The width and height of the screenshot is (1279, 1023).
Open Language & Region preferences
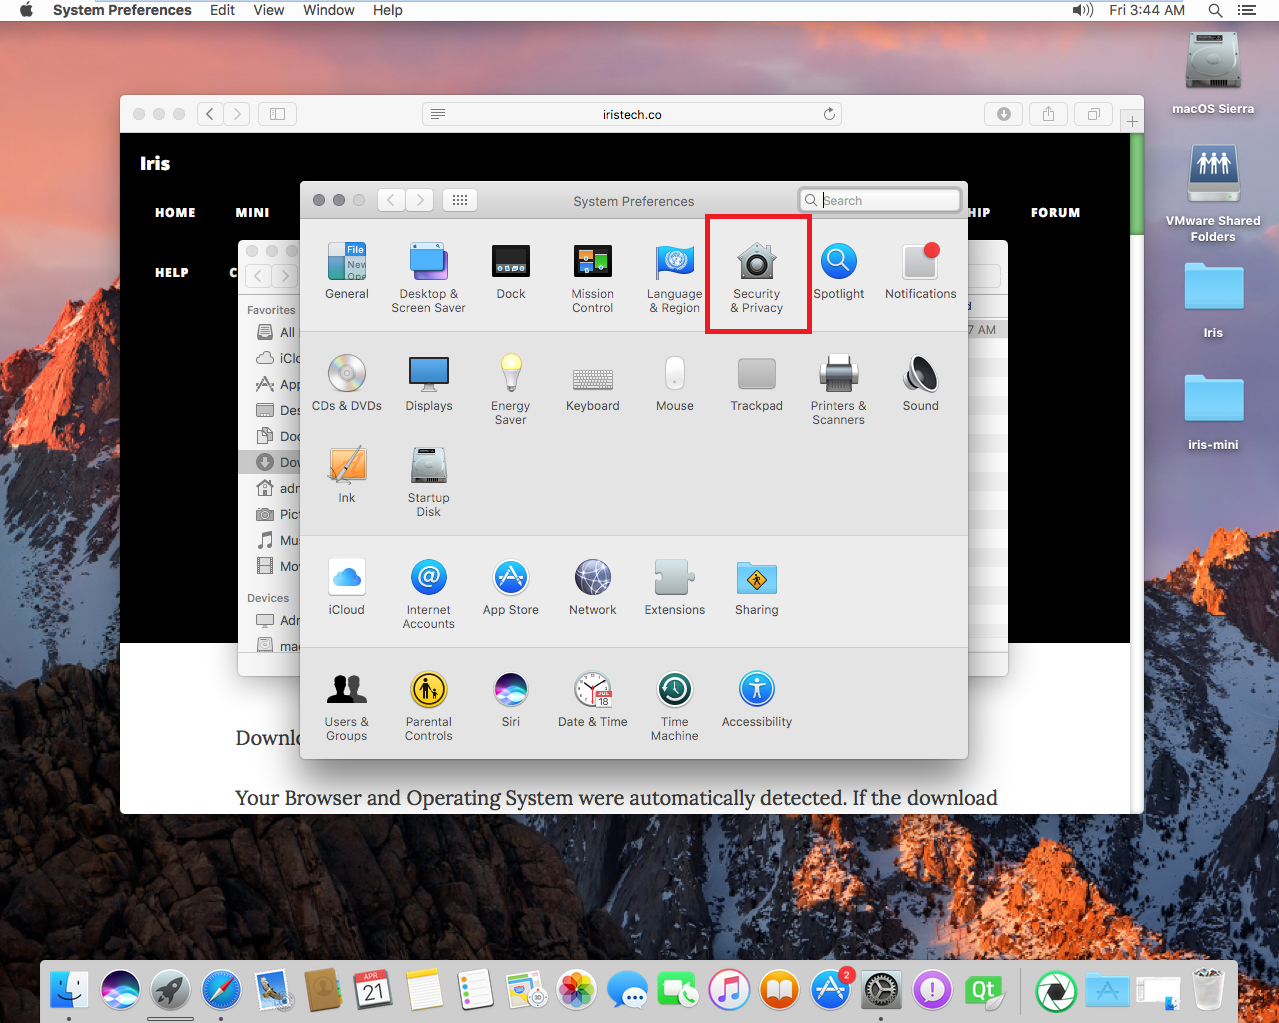tap(675, 278)
